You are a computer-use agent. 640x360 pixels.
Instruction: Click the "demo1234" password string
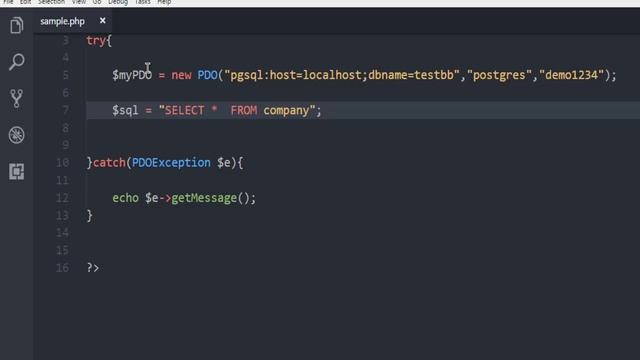[x=571, y=75]
